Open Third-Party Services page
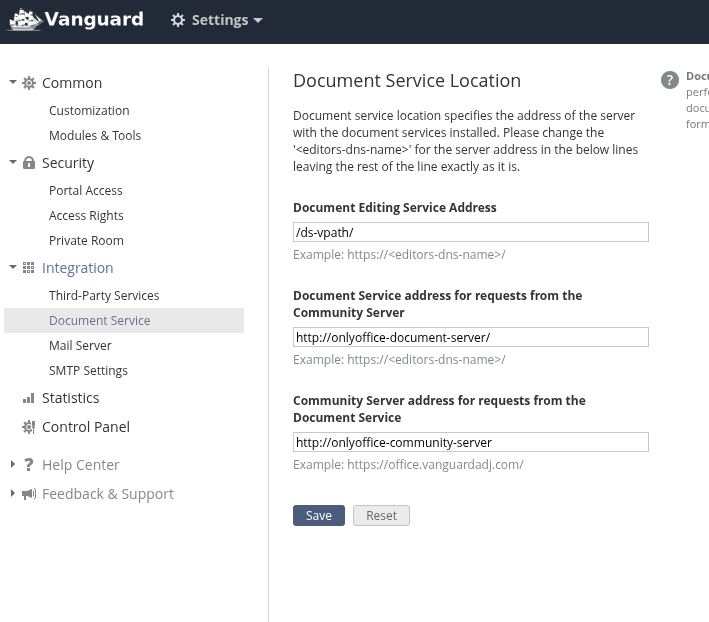Image resolution: width=709 pixels, height=622 pixels. click(x=104, y=296)
